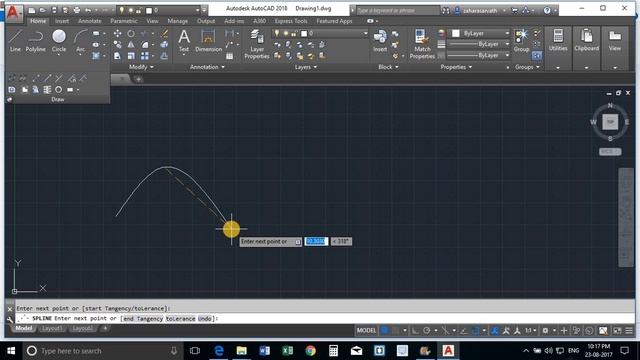The image size is (640, 360).
Task: Toggle polar tracking in status bar
Action: tap(427, 330)
